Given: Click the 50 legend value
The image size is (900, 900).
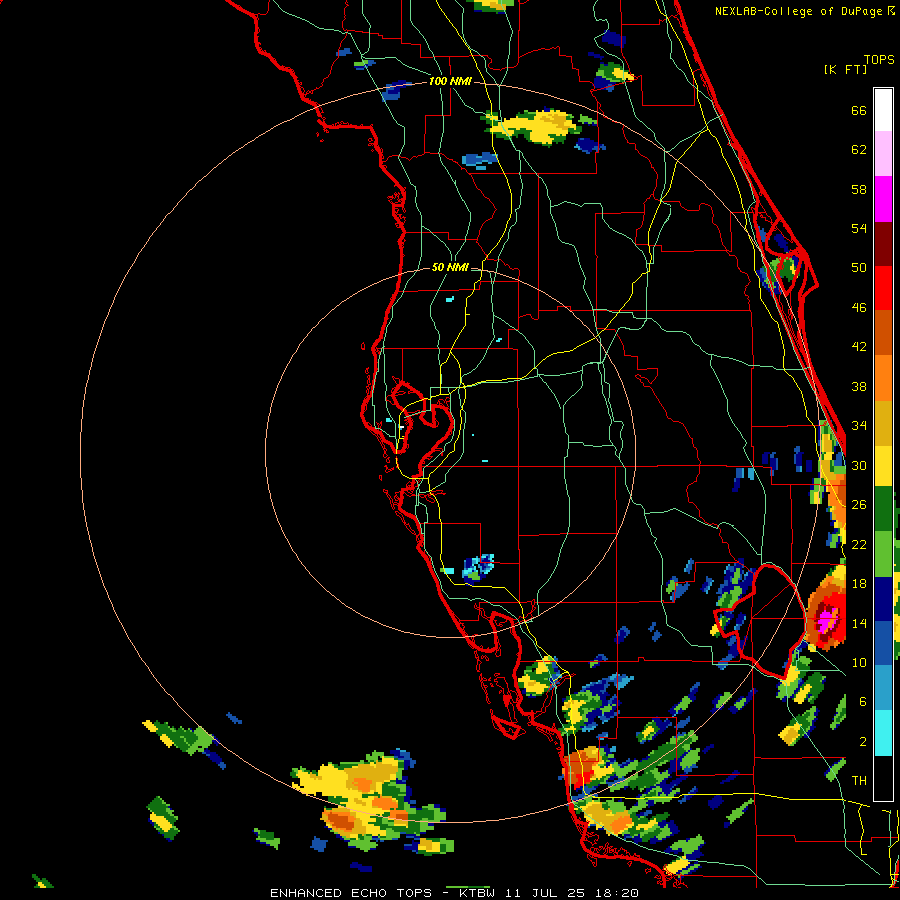Looking at the screenshot, I should (859, 268).
